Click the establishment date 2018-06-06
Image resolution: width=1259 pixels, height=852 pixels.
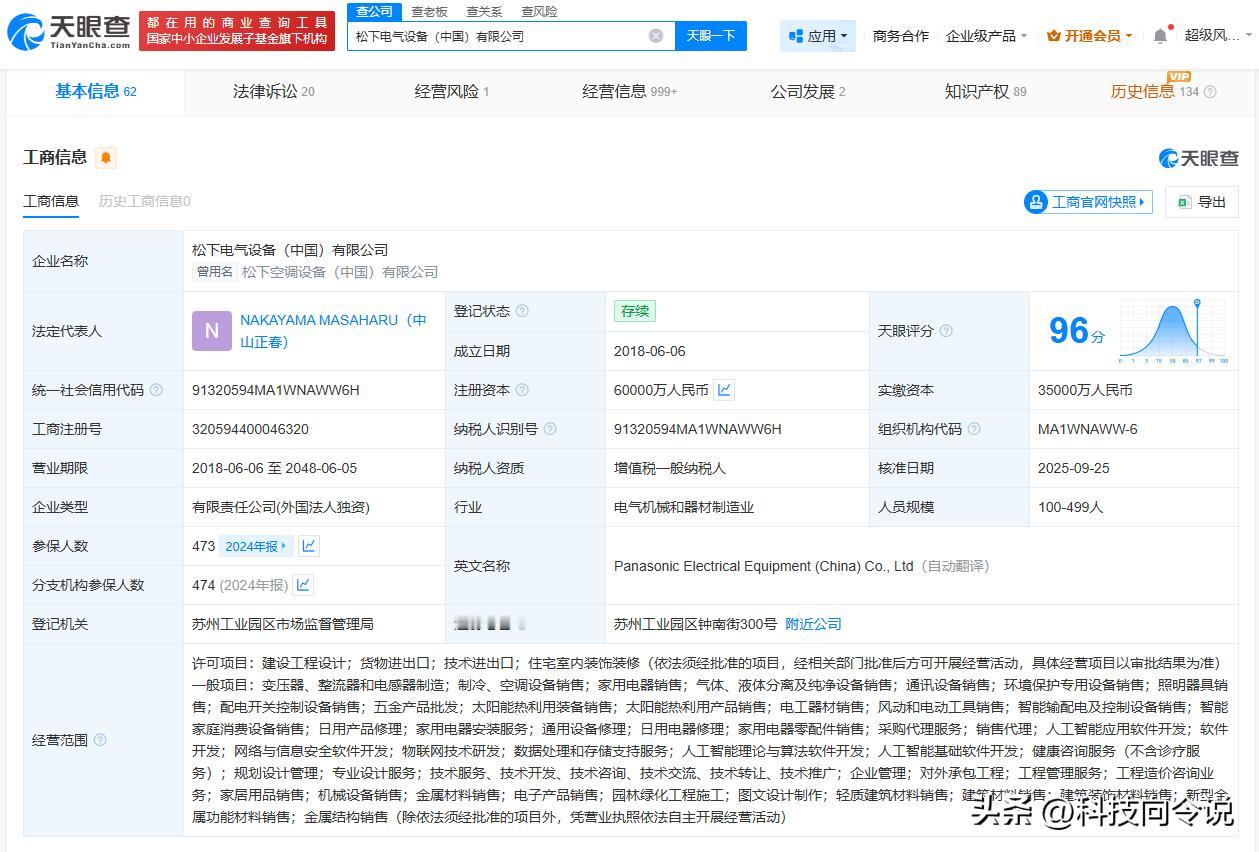(650, 351)
